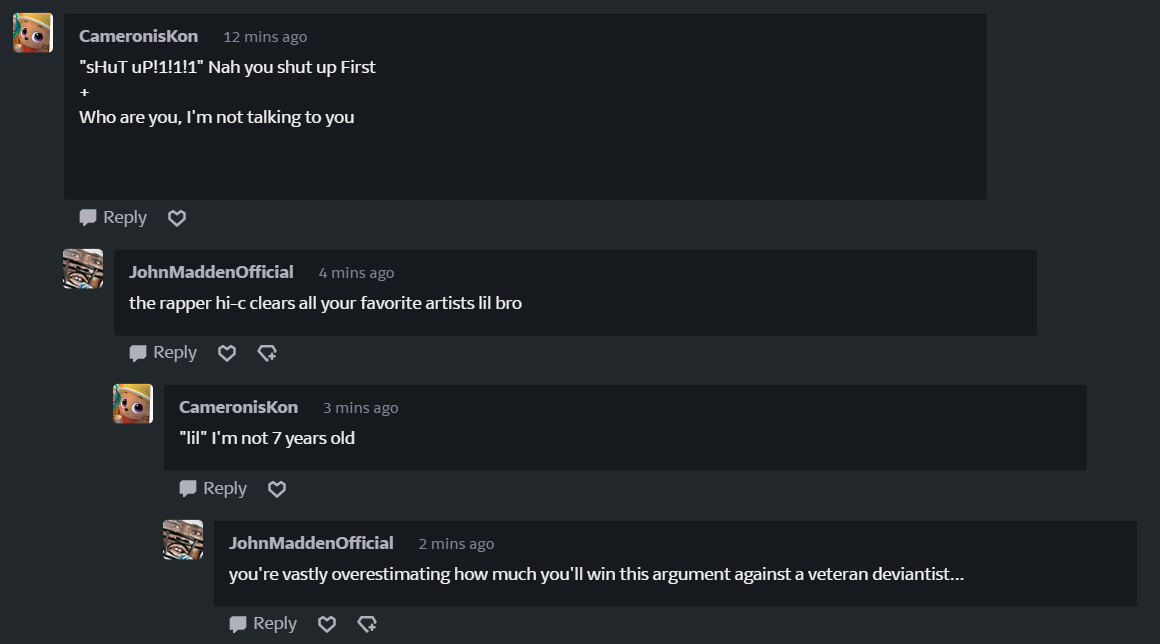
Task: Click CameronisKon's avatar beside the "lil" reply
Action: pos(133,404)
